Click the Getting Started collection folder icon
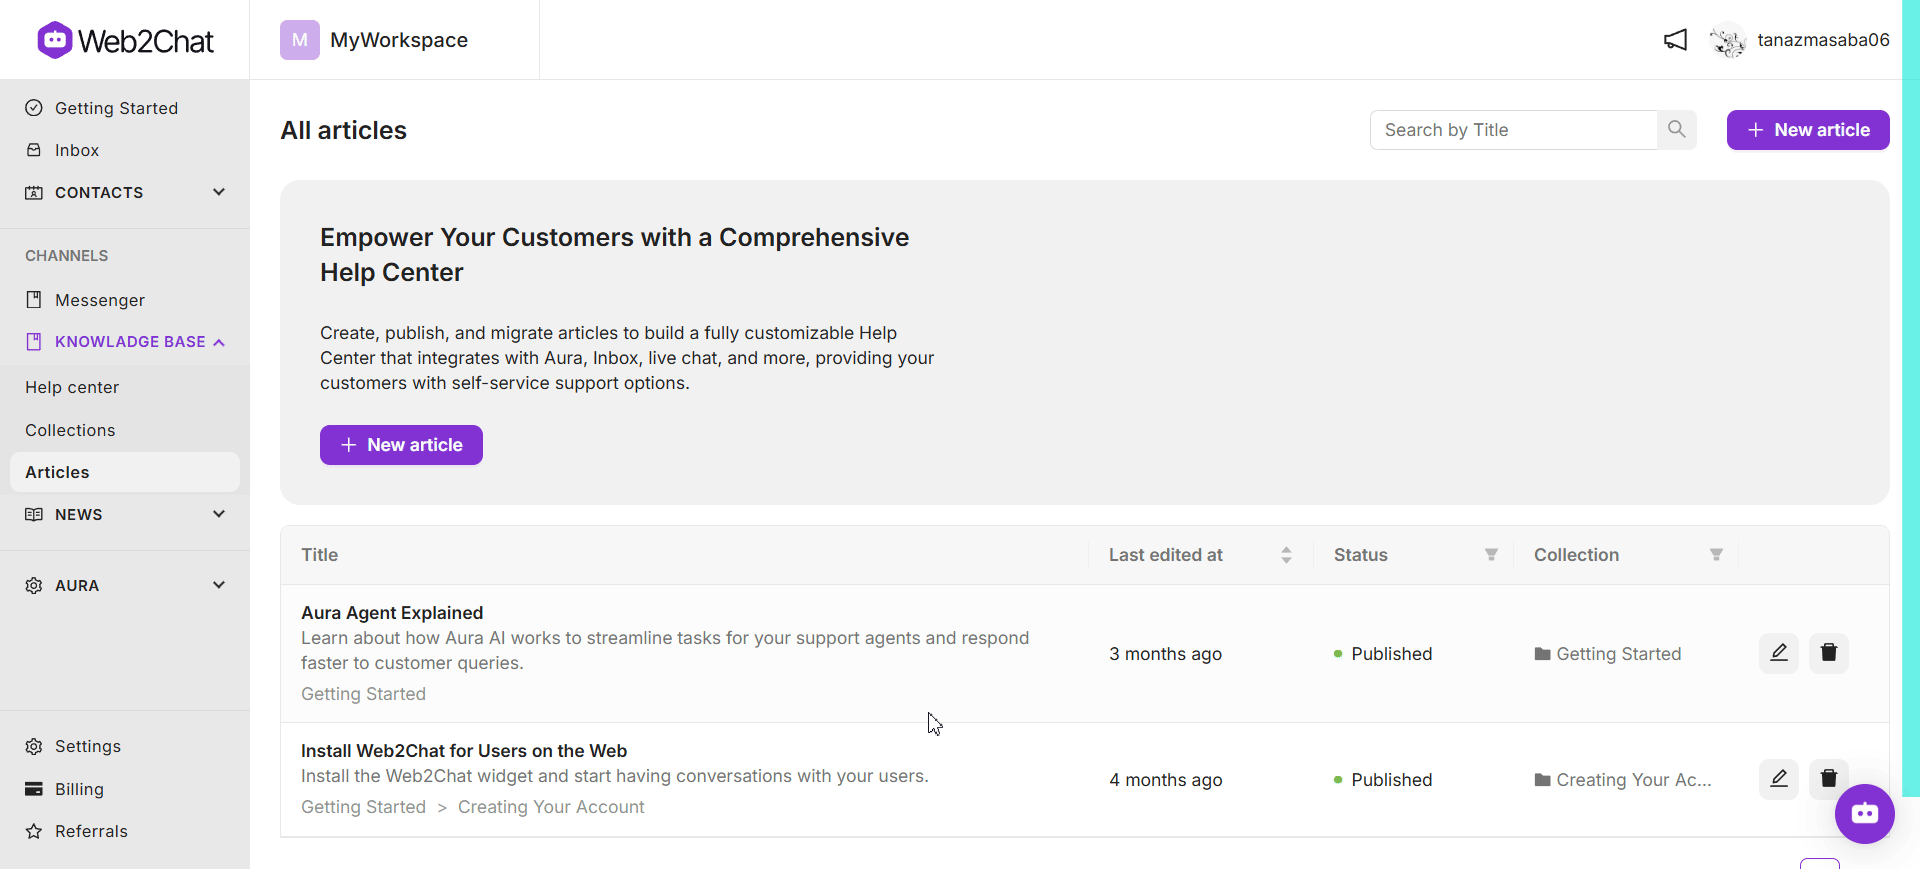Viewport: 1920px width, 869px height. point(1543,654)
